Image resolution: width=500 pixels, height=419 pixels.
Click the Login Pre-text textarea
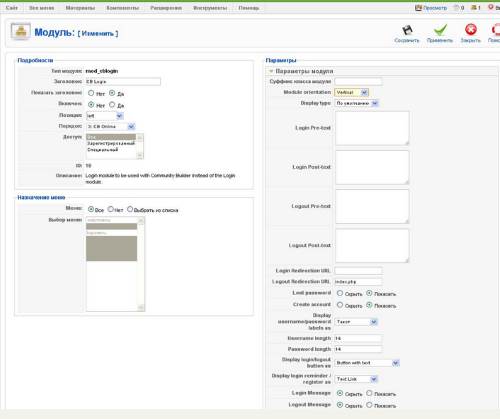(372, 128)
